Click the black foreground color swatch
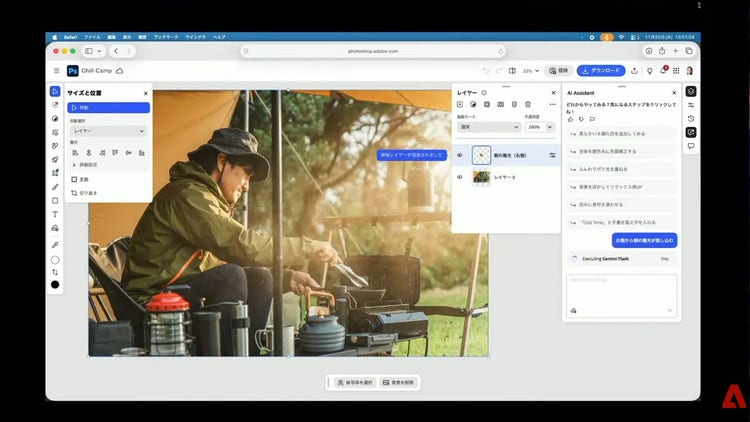The height and width of the screenshot is (422, 750). tap(55, 285)
